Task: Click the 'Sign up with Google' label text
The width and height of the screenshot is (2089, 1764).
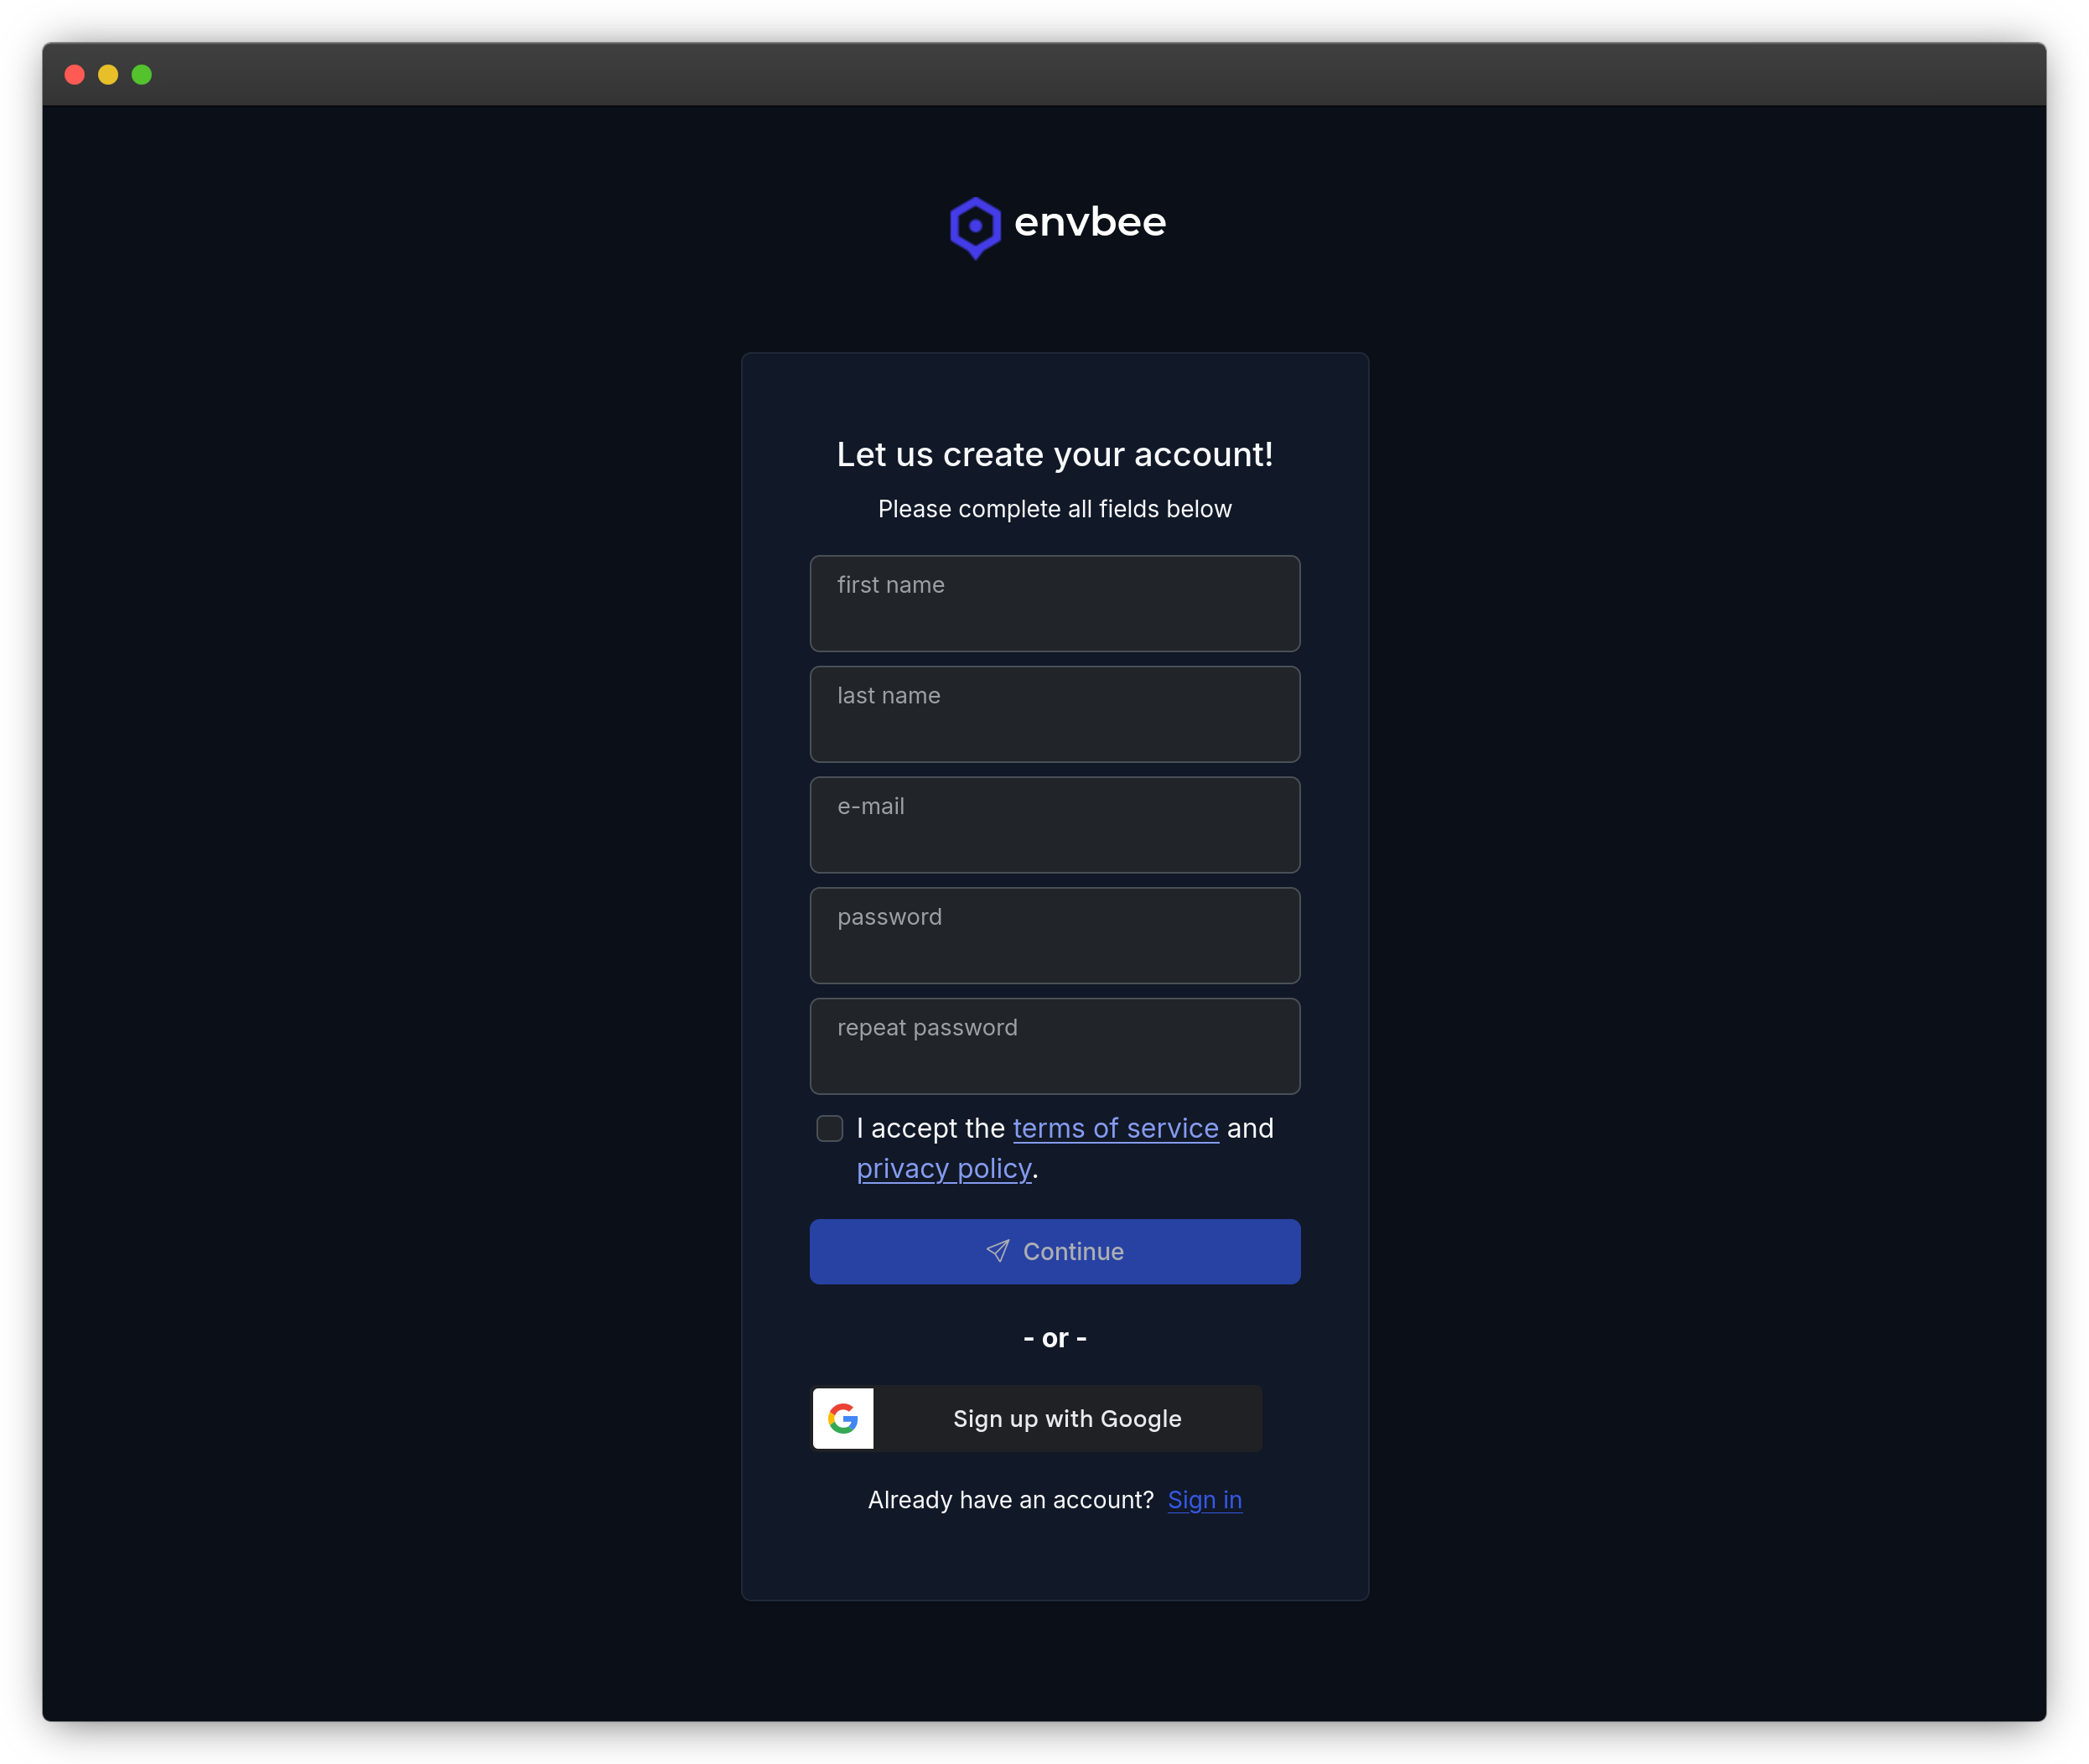Action: 1067,1418
